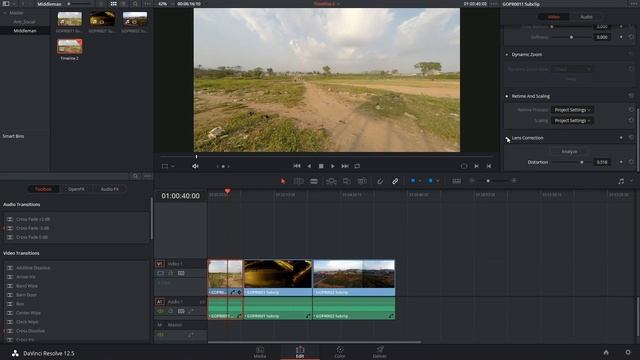Open the Scaling Project Settings dropdown
640x360 pixels.
coord(572,120)
